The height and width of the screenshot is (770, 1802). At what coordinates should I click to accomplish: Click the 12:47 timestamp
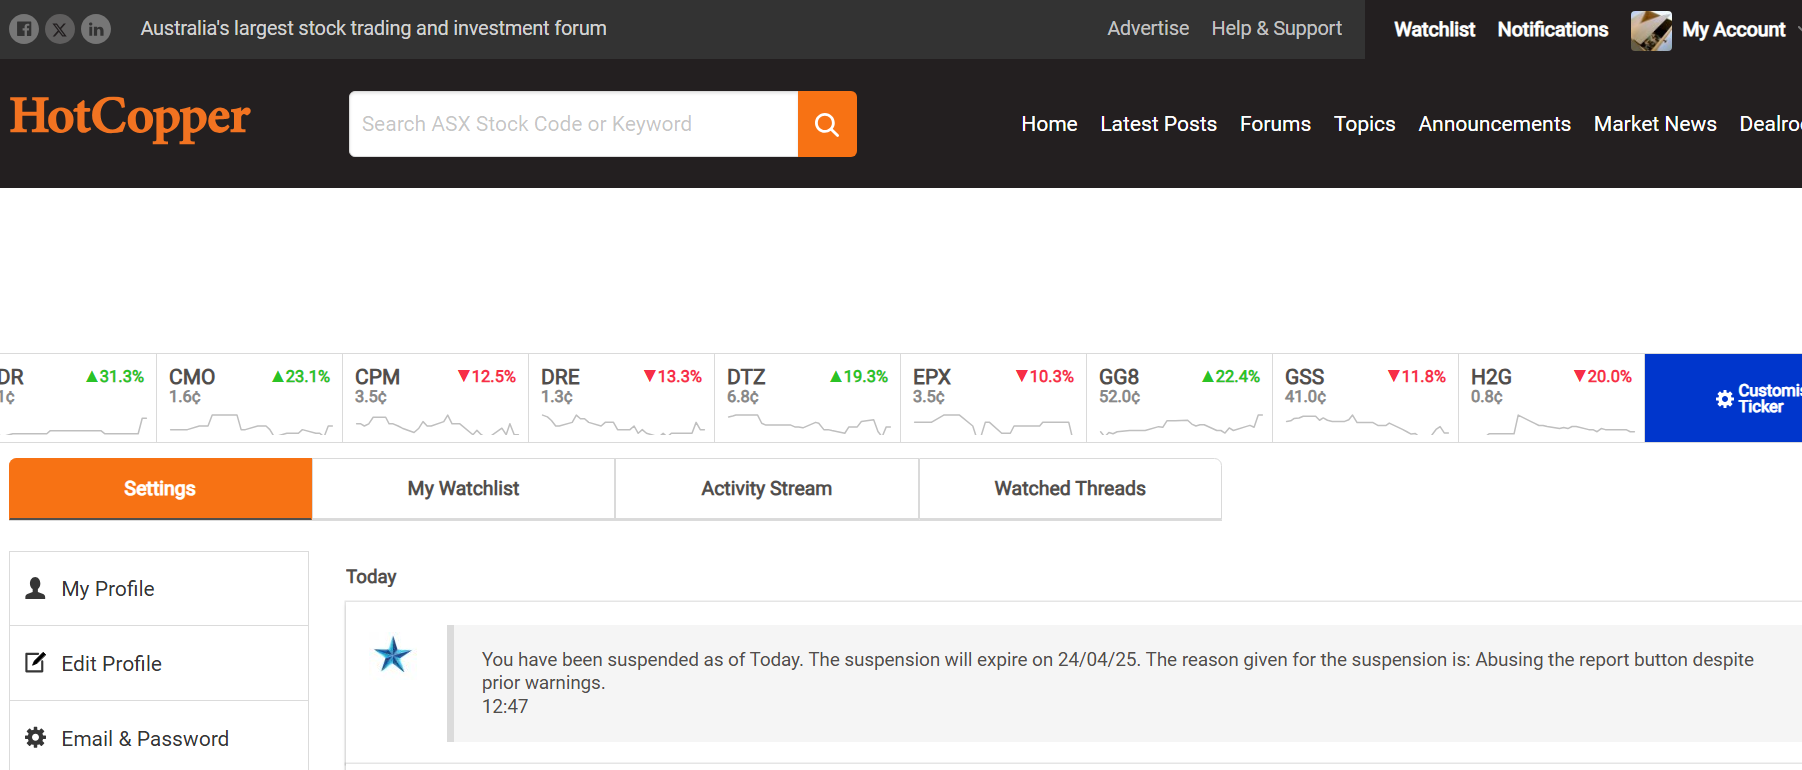click(x=505, y=706)
